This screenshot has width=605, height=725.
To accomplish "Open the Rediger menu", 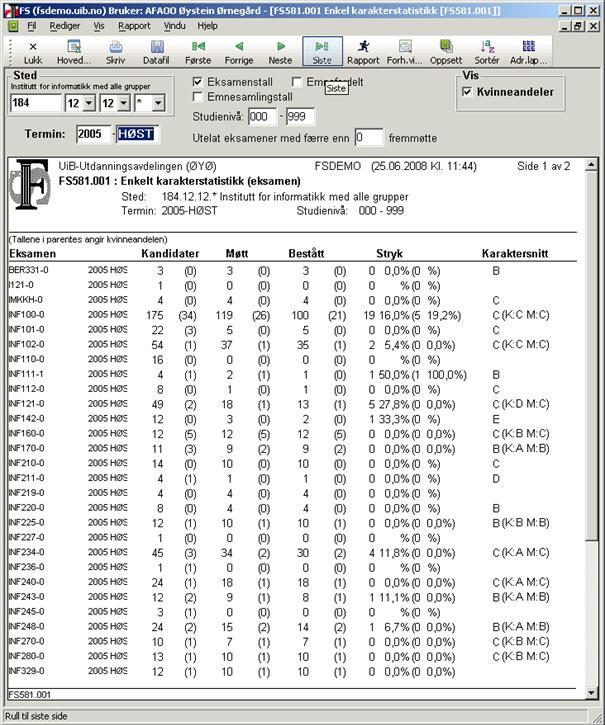I will click(65, 26).
